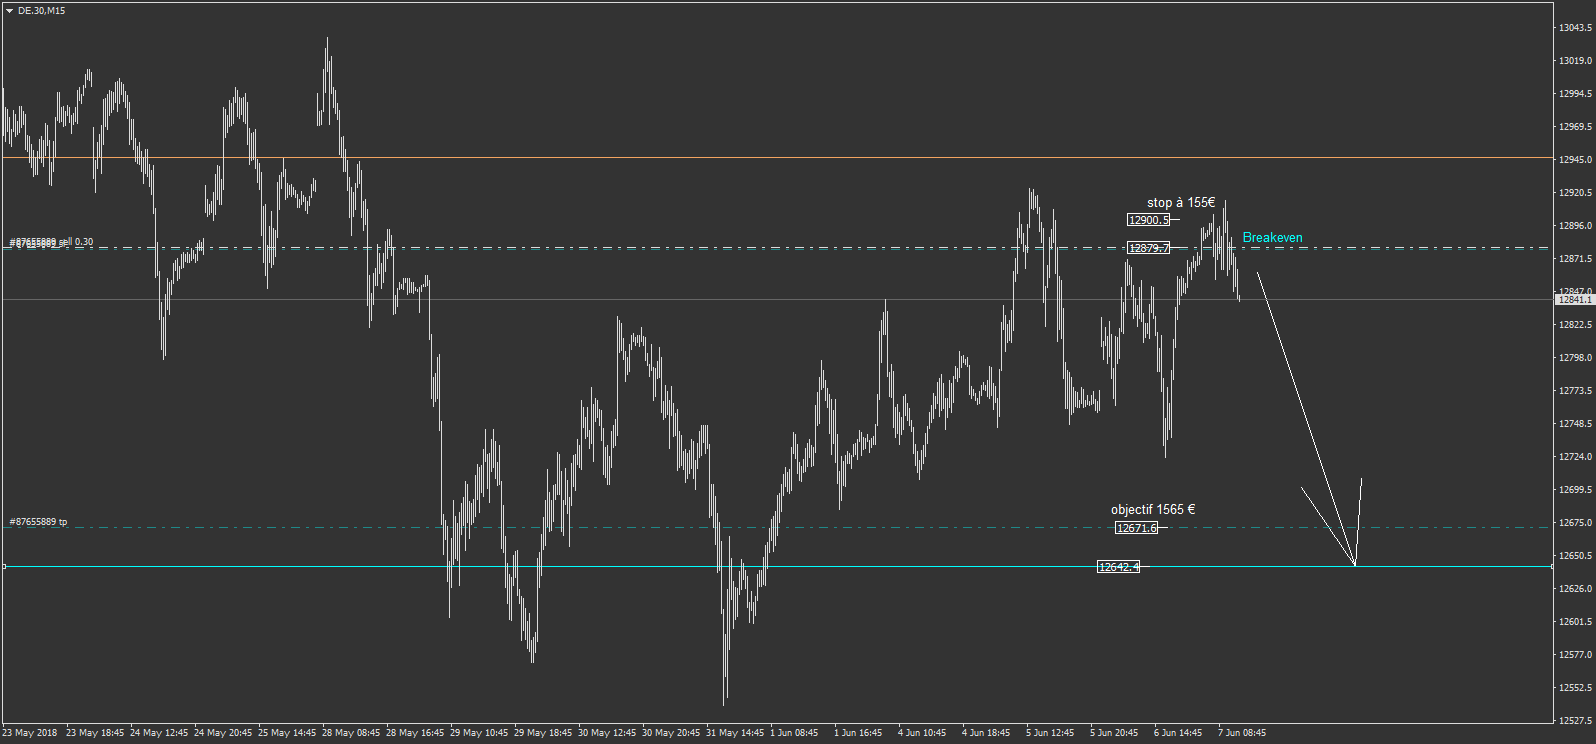The width and height of the screenshot is (1596, 744).
Task: Click 12650.5 on the price axis
Action: (1575, 556)
